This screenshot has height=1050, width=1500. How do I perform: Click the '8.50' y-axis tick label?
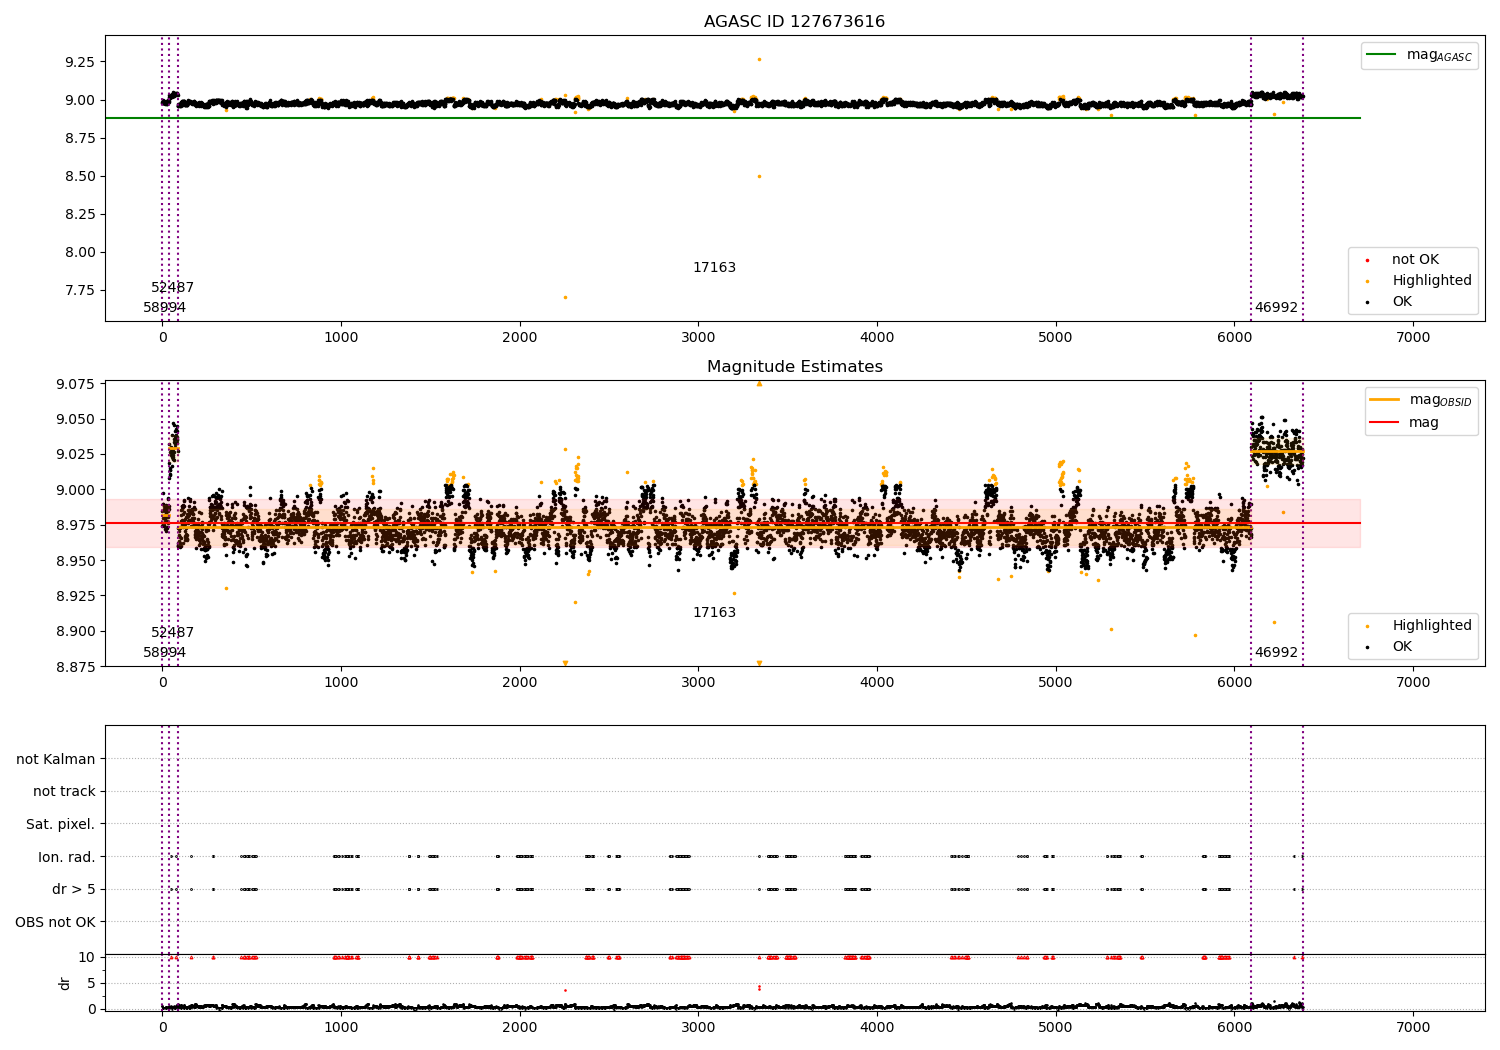coord(80,176)
